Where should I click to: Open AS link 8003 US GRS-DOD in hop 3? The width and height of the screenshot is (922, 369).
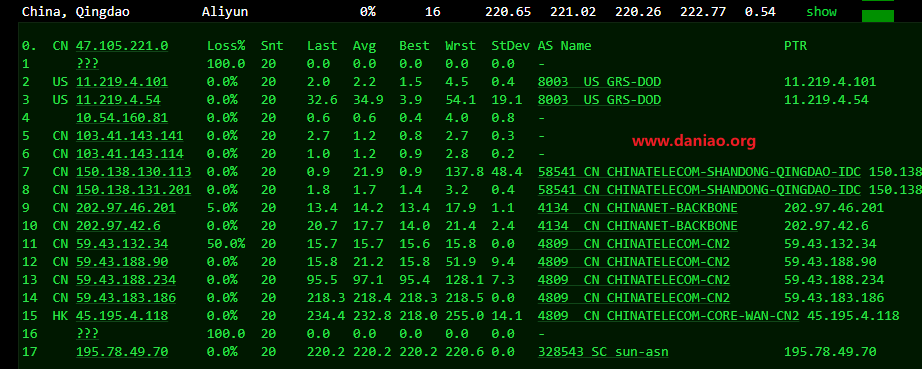pos(599,100)
